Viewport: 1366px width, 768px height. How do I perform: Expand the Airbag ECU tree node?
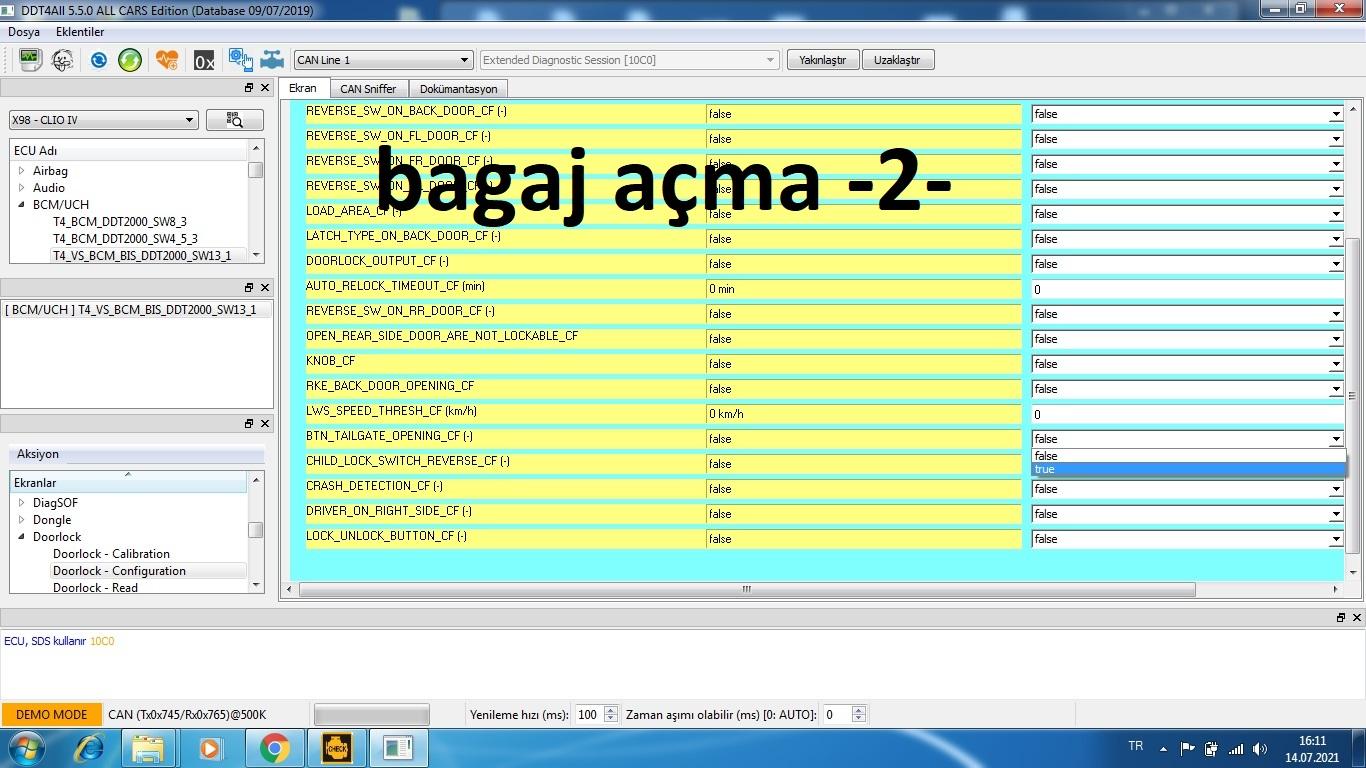(22, 171)
